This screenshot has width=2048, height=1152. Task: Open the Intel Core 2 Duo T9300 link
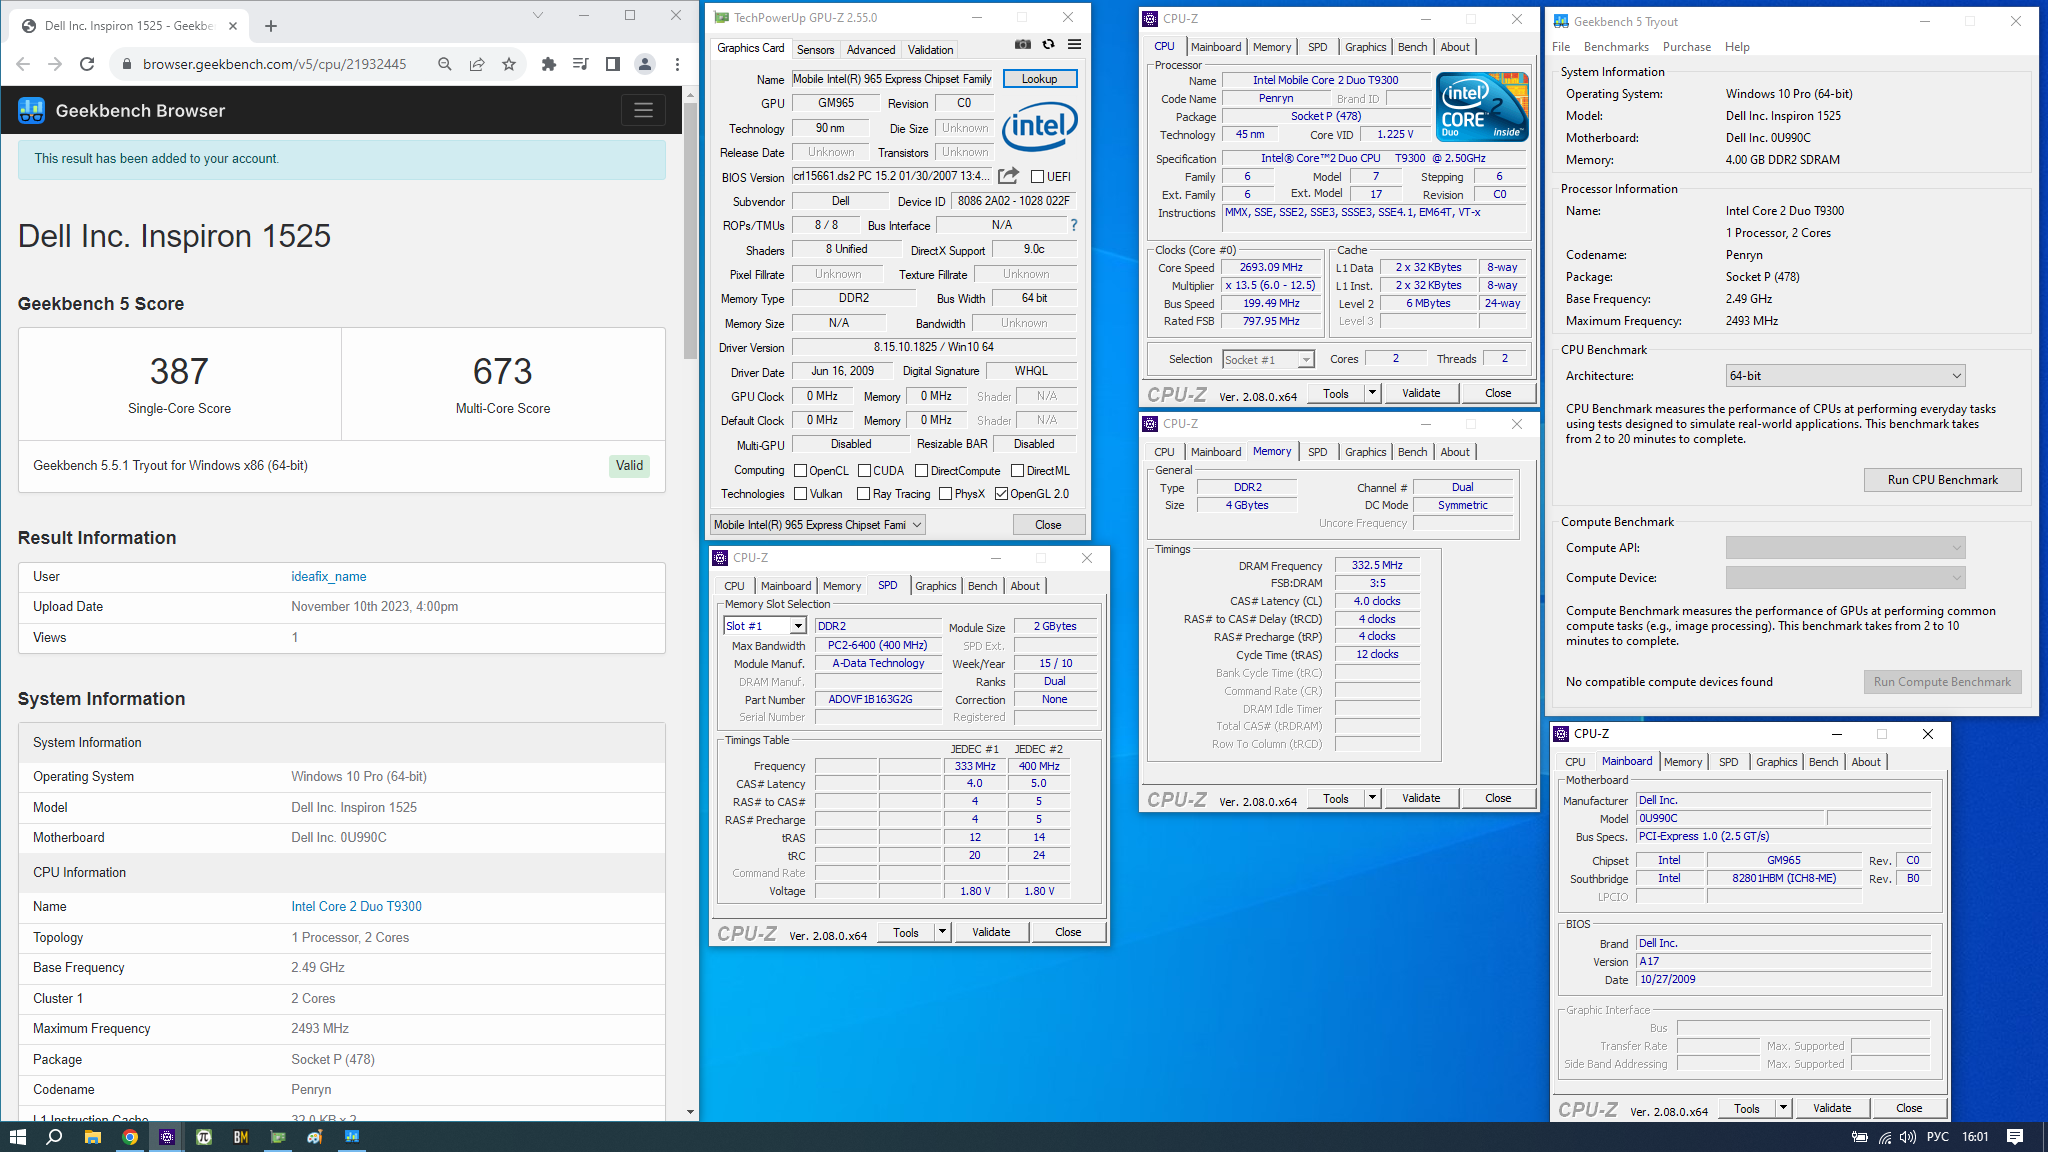click(356, 907)
